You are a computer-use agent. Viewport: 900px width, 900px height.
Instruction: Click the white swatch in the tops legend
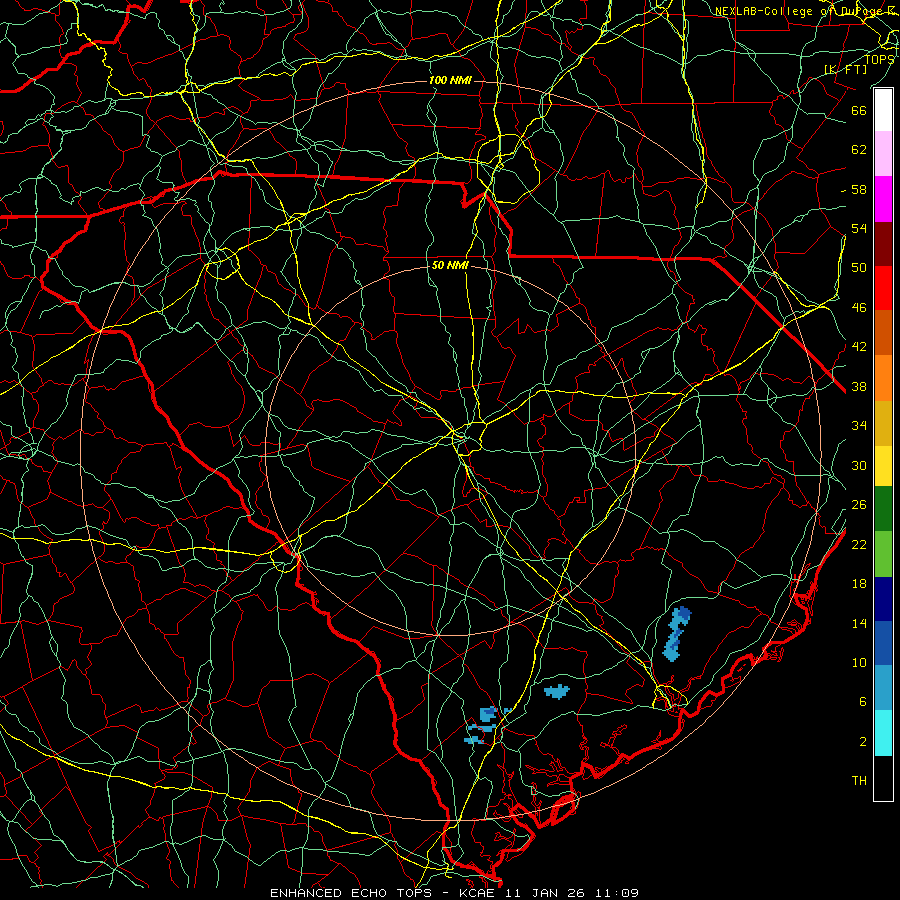883,110
